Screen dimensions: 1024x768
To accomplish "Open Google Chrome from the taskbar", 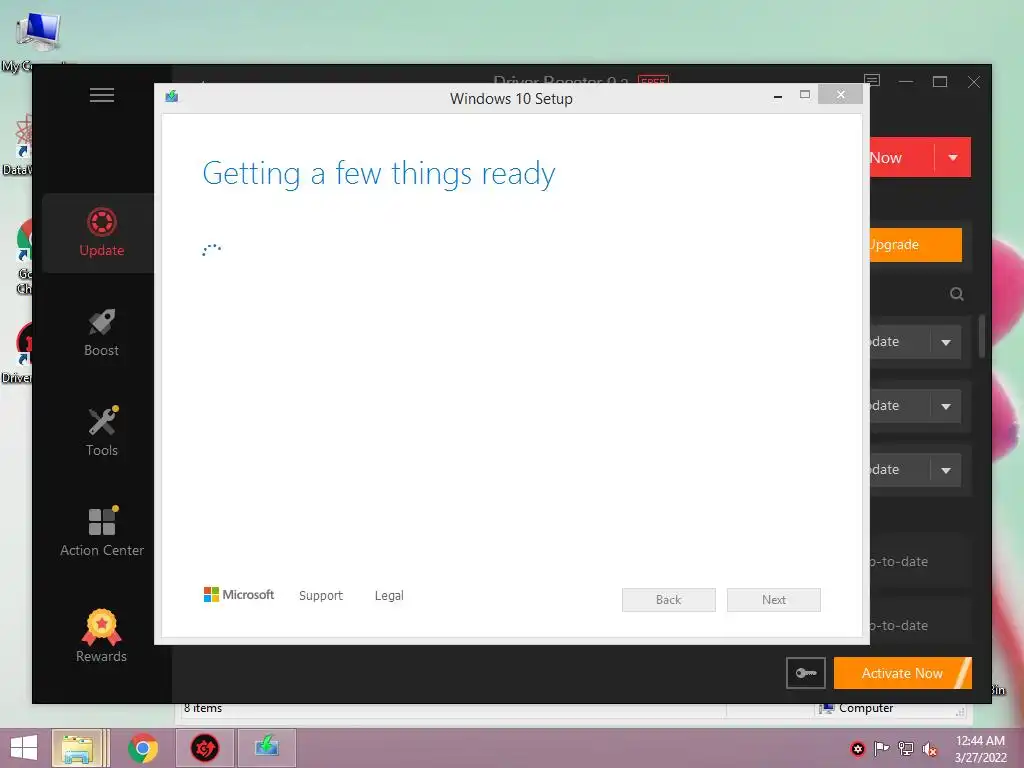I will click(x=143, y=748).
